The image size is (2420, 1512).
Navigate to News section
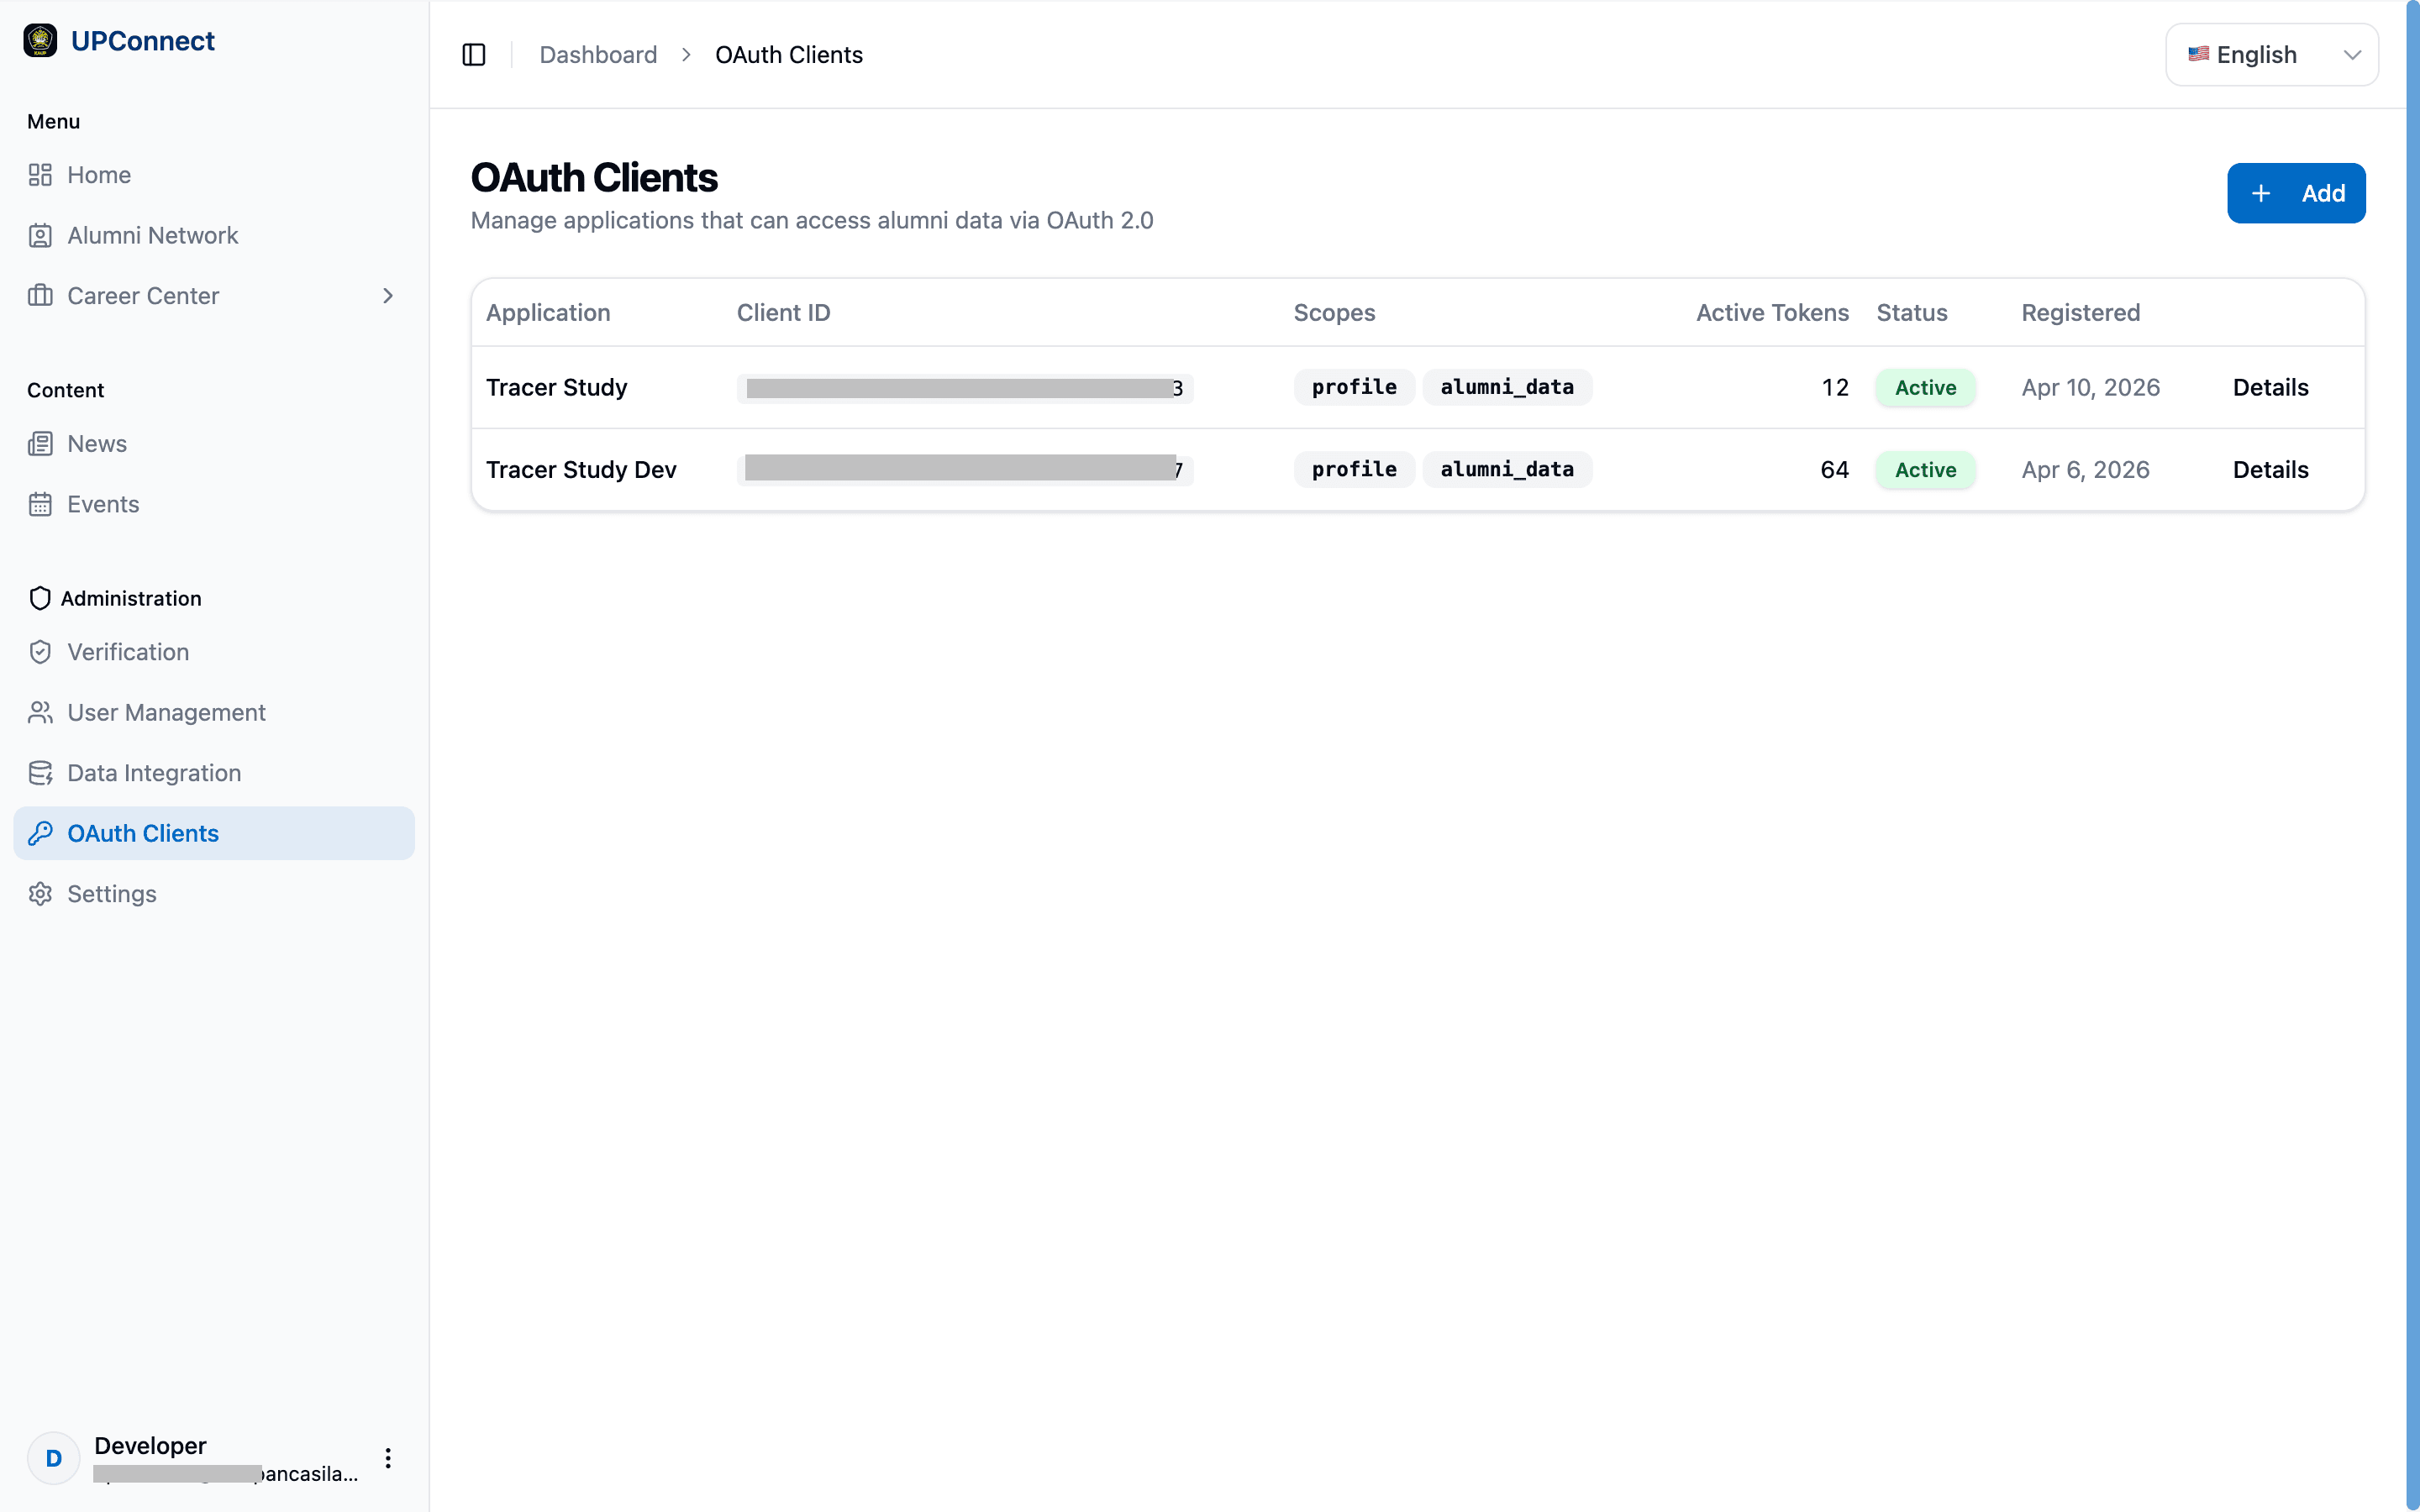point(214,444)
